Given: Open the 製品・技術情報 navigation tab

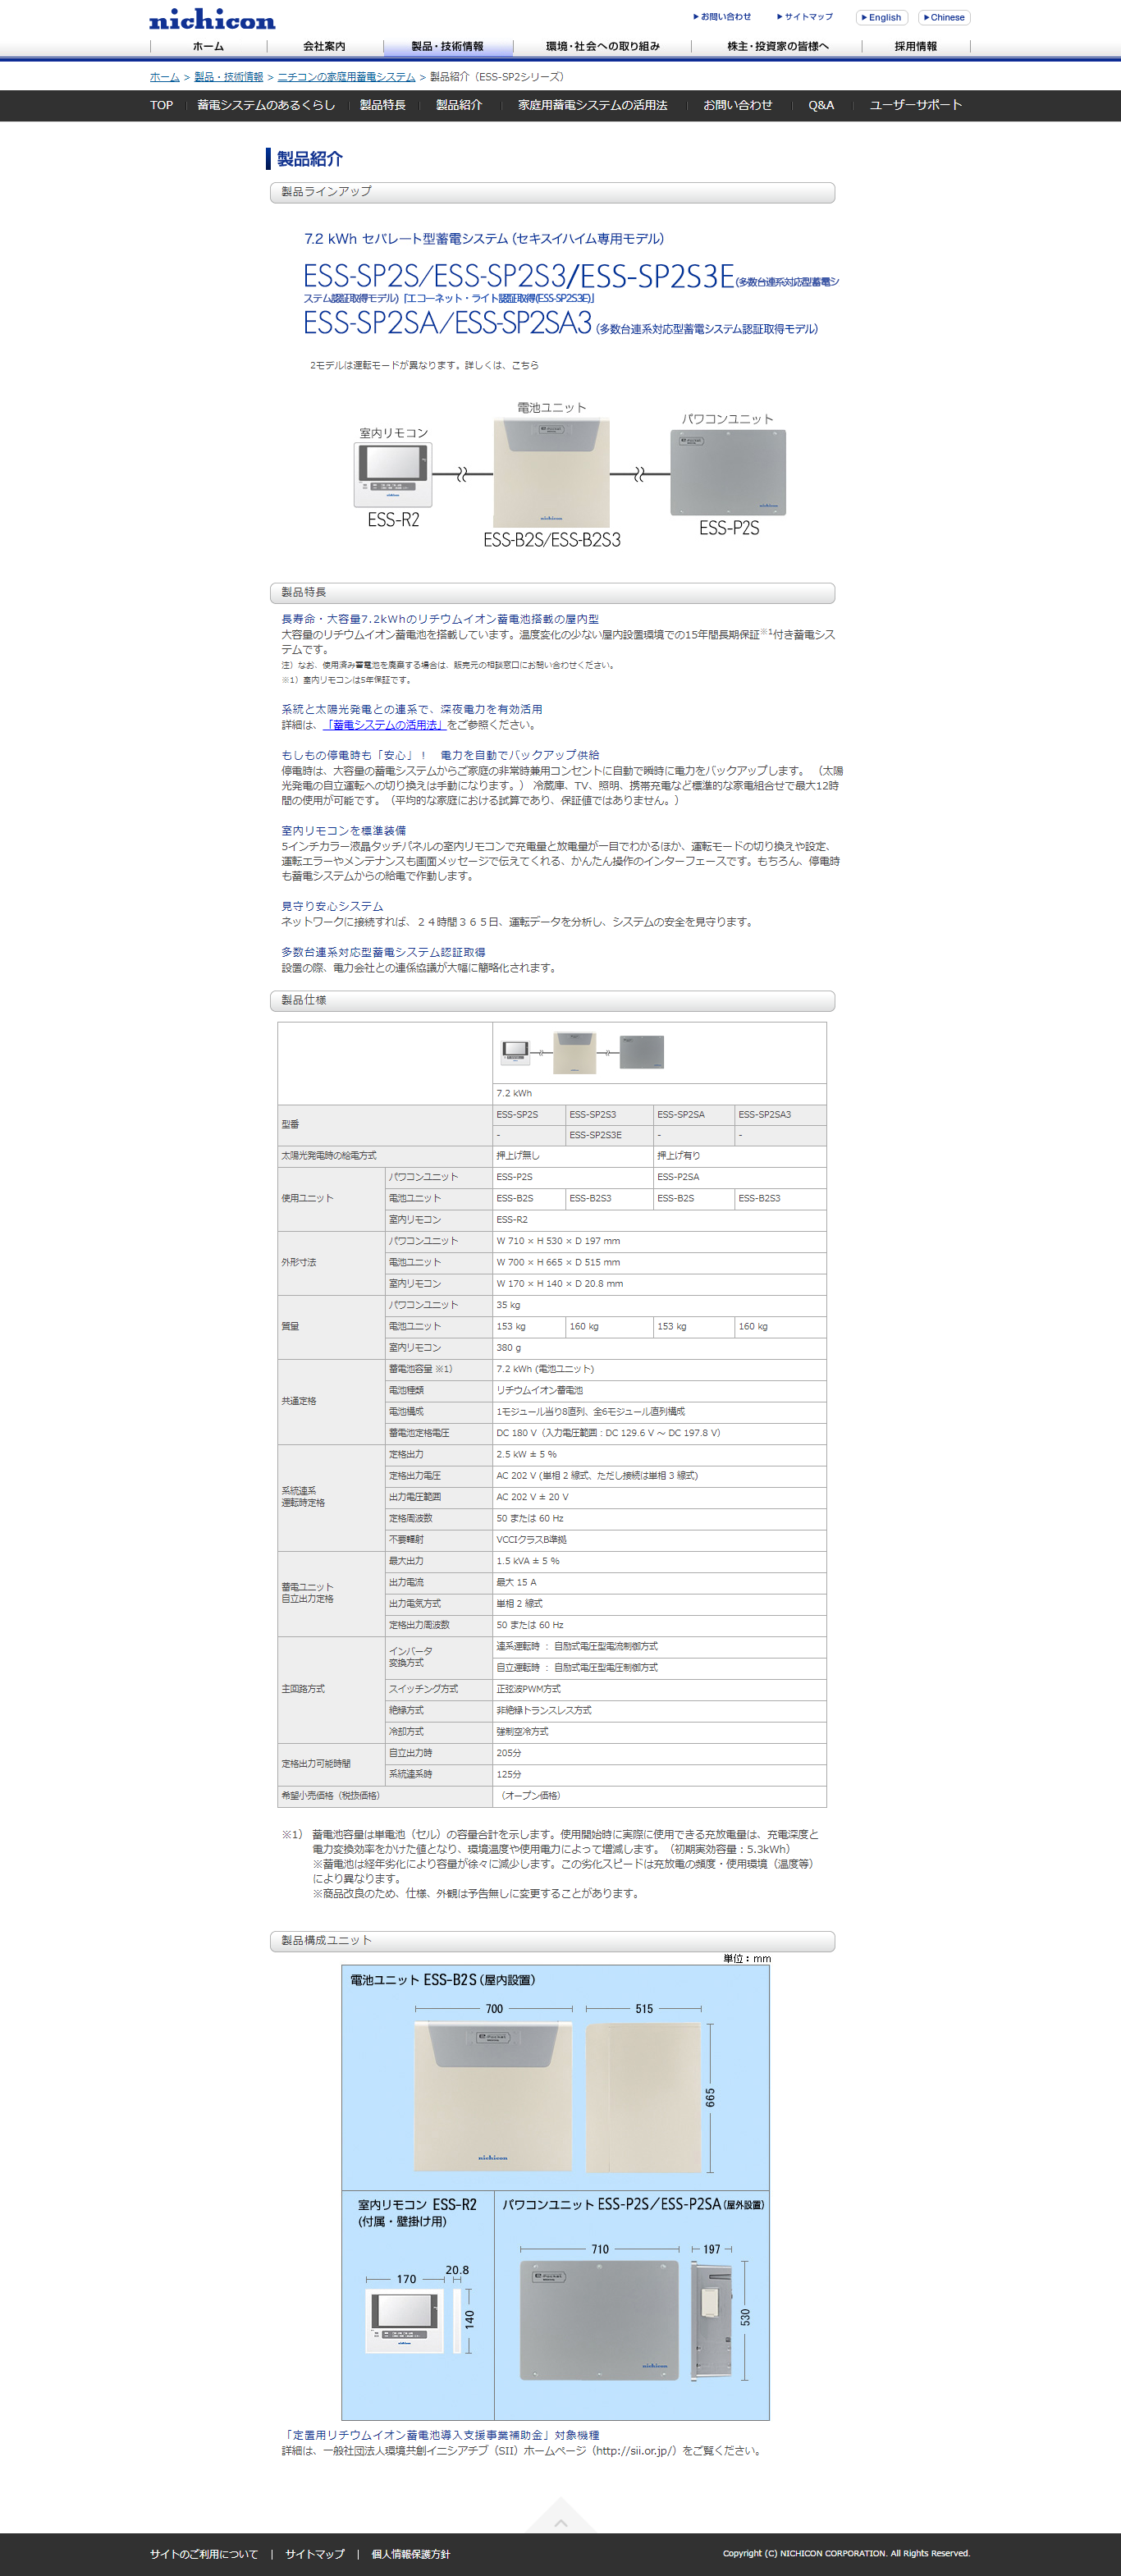Looking at the screenshot, I should 448,46.
